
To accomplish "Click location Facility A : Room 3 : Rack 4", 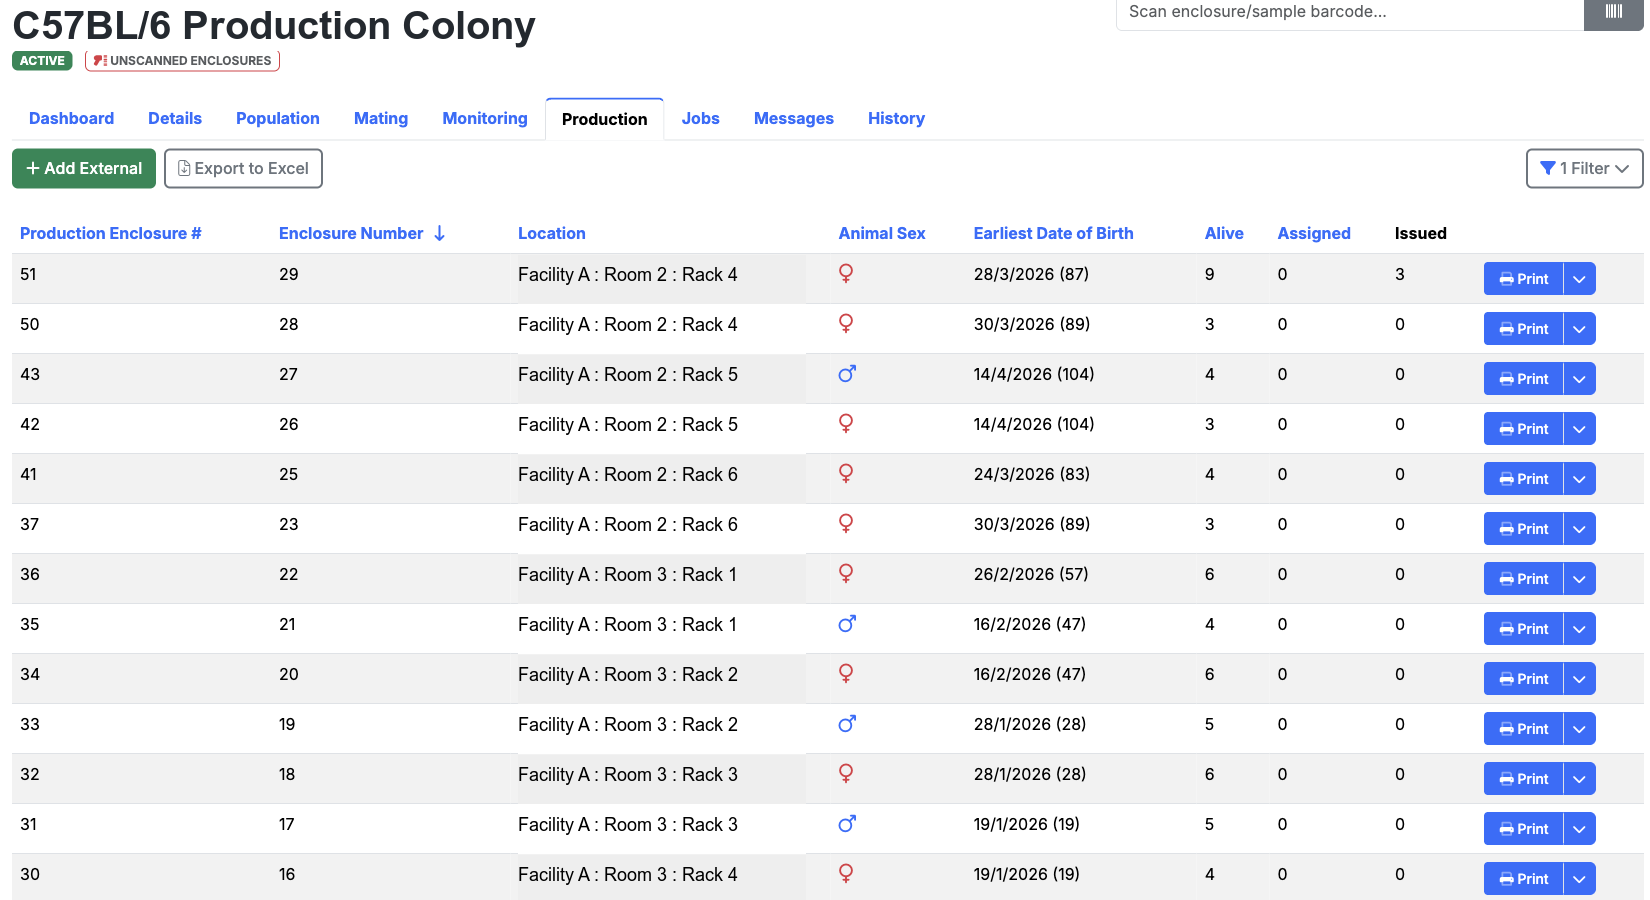I will coord(628,874).
